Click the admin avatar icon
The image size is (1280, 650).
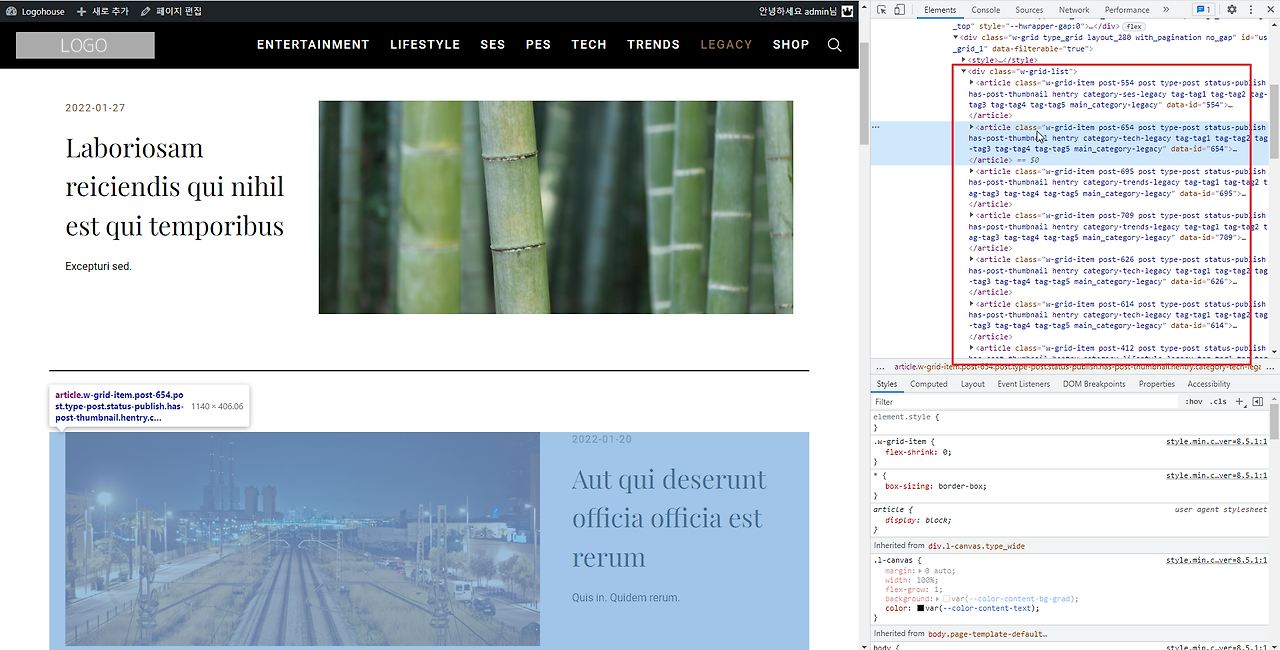(x=848, y=11)
